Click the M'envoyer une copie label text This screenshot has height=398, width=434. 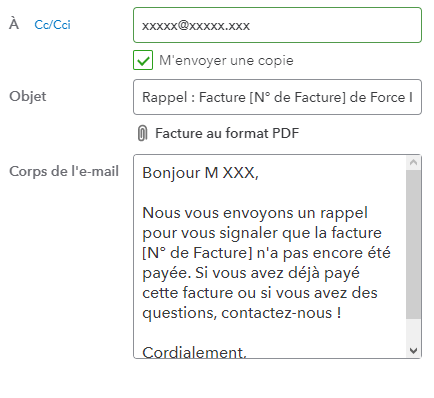(226, 60)
